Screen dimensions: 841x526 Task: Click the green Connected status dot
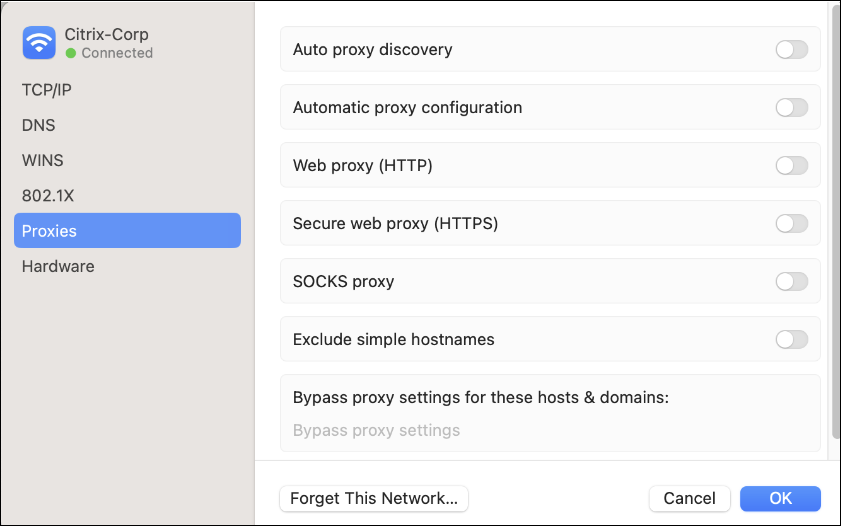click(x=71, y=53)
